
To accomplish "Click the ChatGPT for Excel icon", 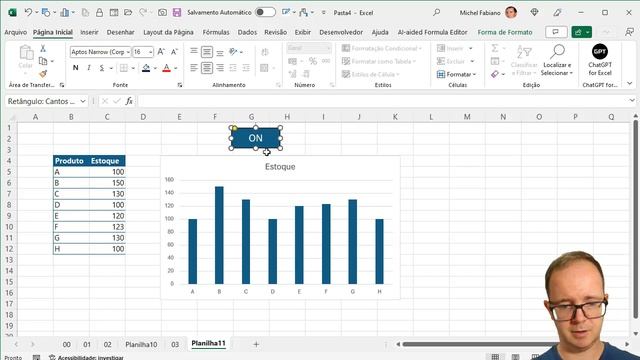I will [x=600, y=60].
